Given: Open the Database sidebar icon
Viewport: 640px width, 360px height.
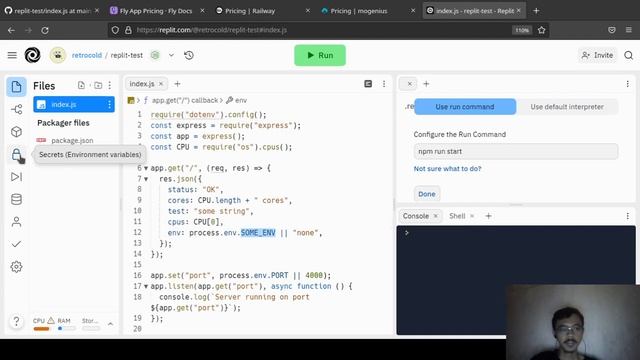Looking at the screenshot, I should click(x=16, y=199).
